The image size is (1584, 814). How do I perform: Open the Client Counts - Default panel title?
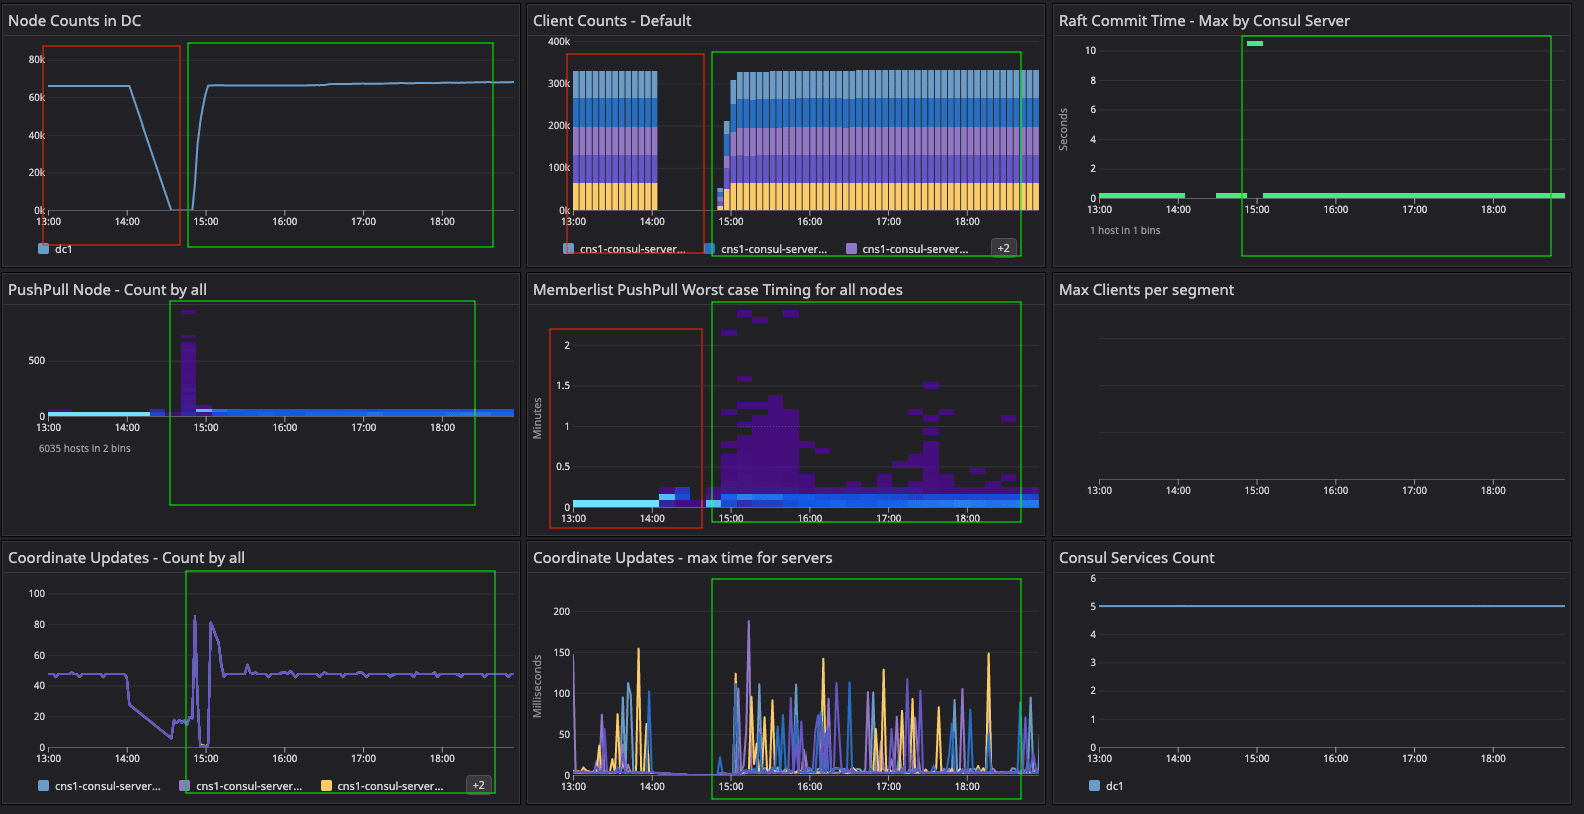tap(612, 21)
